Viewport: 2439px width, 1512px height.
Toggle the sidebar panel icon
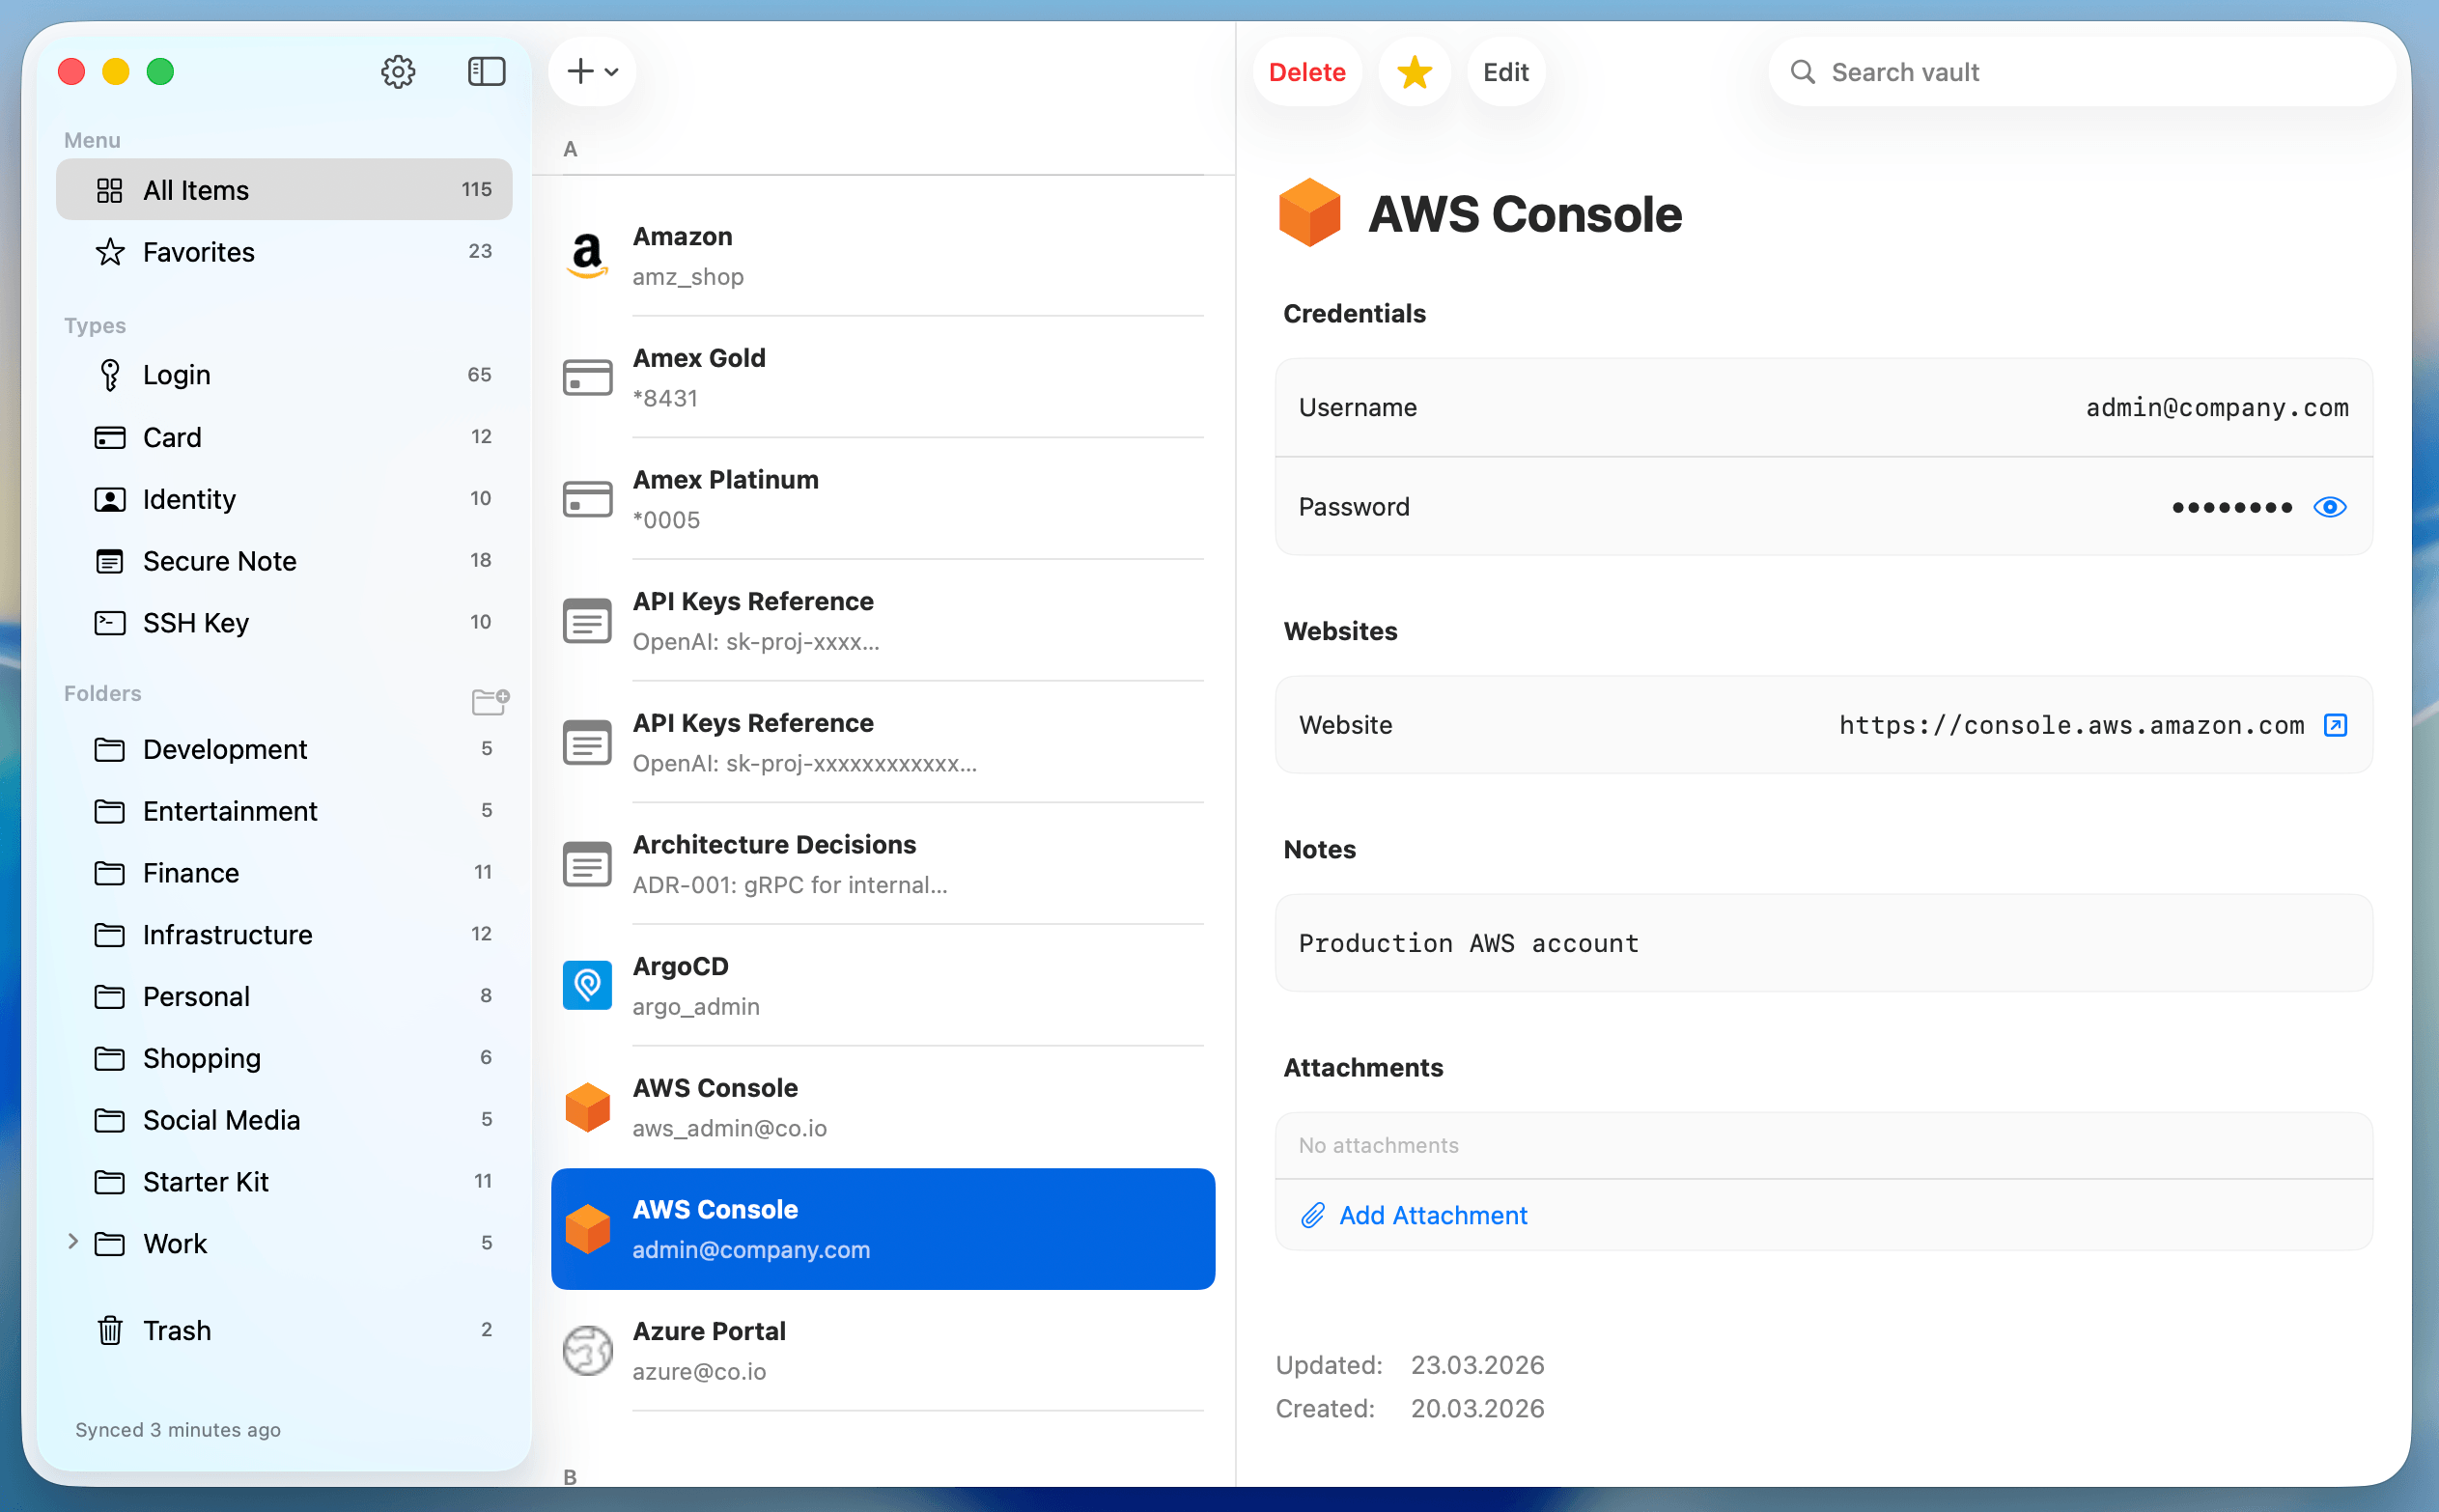click(487, 72)
